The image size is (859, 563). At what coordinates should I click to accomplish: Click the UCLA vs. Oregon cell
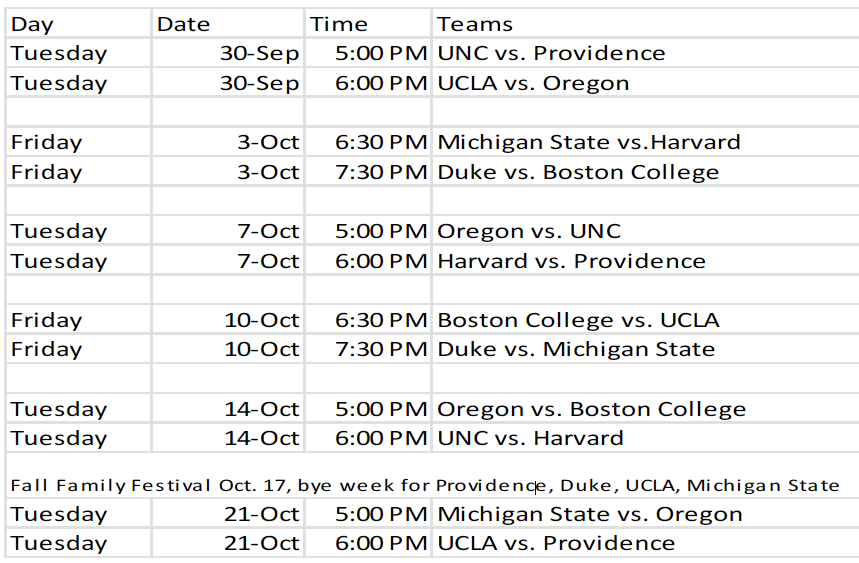coord(533,83)
